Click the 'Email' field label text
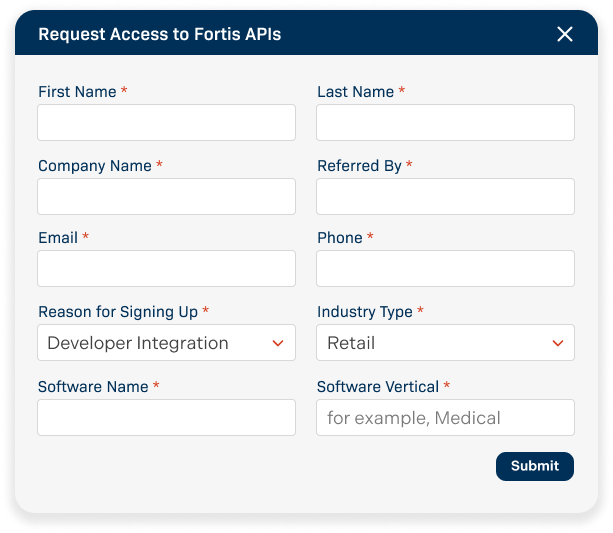Viewport: 613px width, 533px height. click(58, 238)
